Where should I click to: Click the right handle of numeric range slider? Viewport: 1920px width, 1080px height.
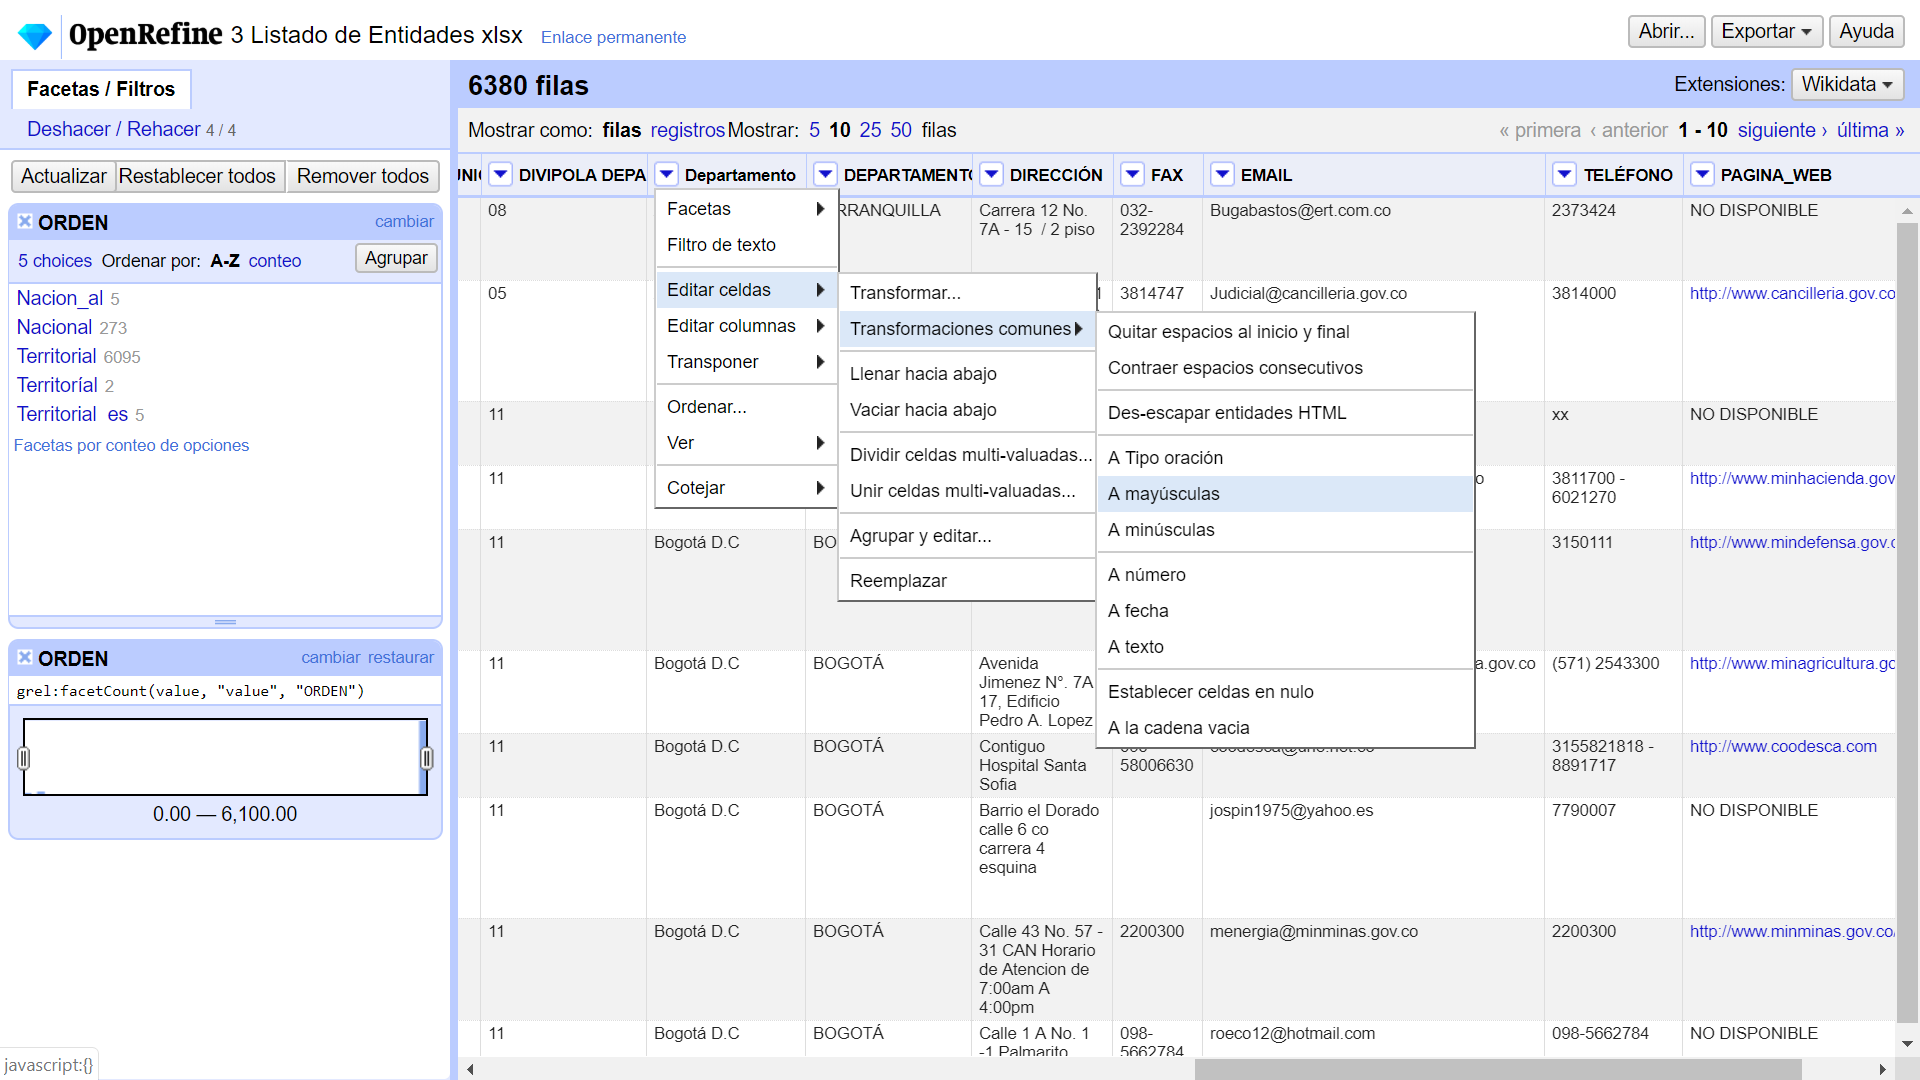click(x=427, y=759)
